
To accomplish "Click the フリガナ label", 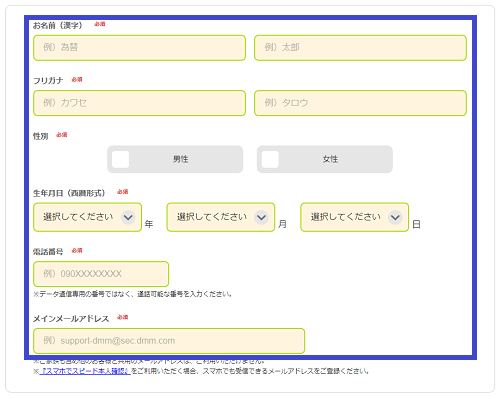I will pos(48,80).
